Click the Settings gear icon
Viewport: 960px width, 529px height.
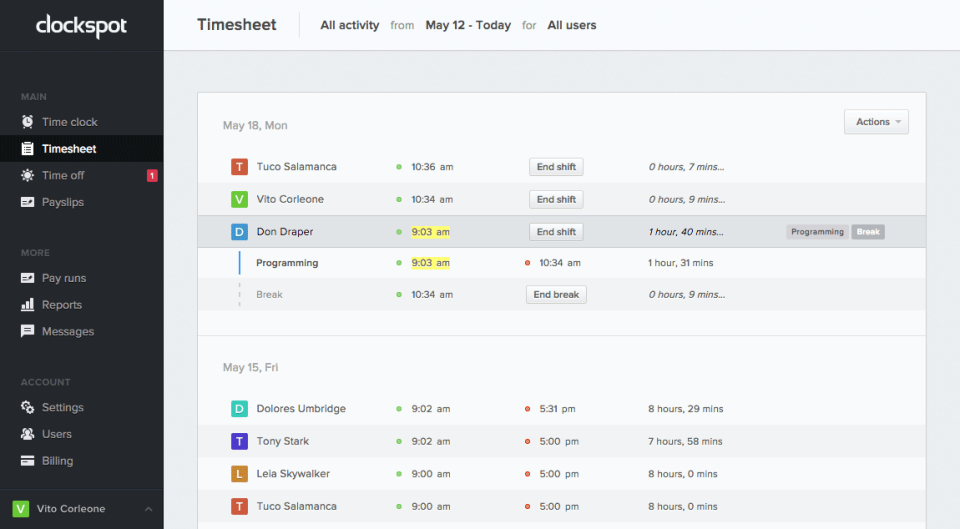point(28,408)
